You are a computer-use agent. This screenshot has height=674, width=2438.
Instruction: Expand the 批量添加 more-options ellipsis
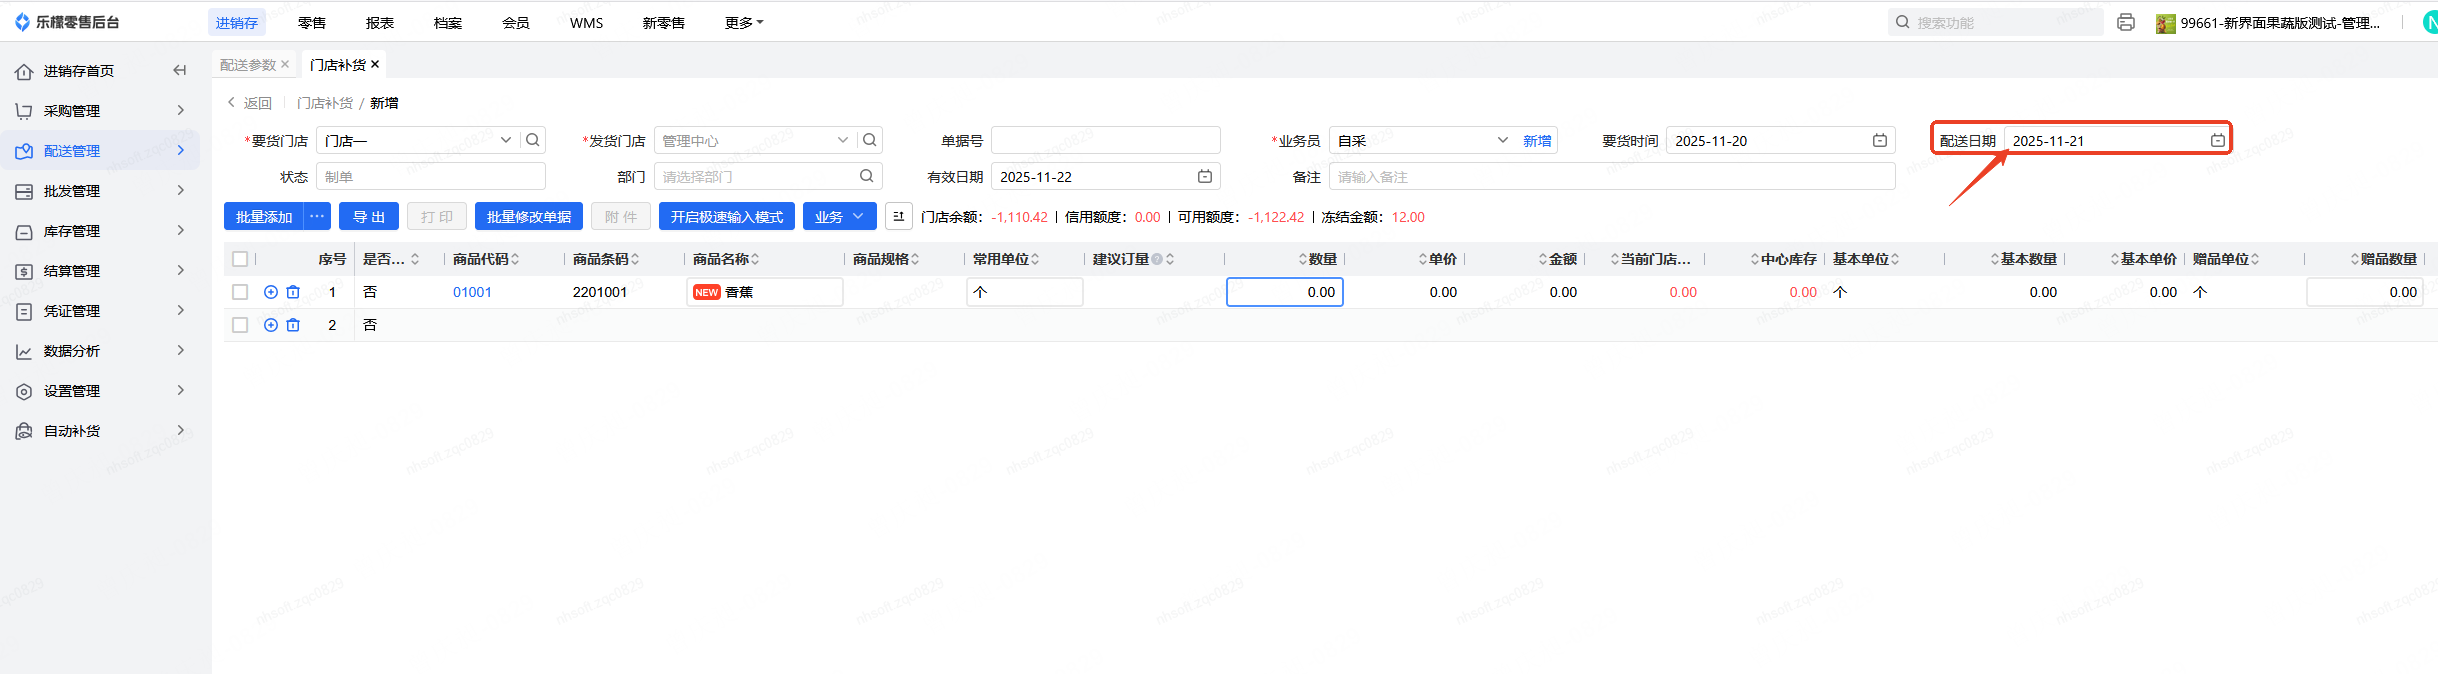(317, 216)
